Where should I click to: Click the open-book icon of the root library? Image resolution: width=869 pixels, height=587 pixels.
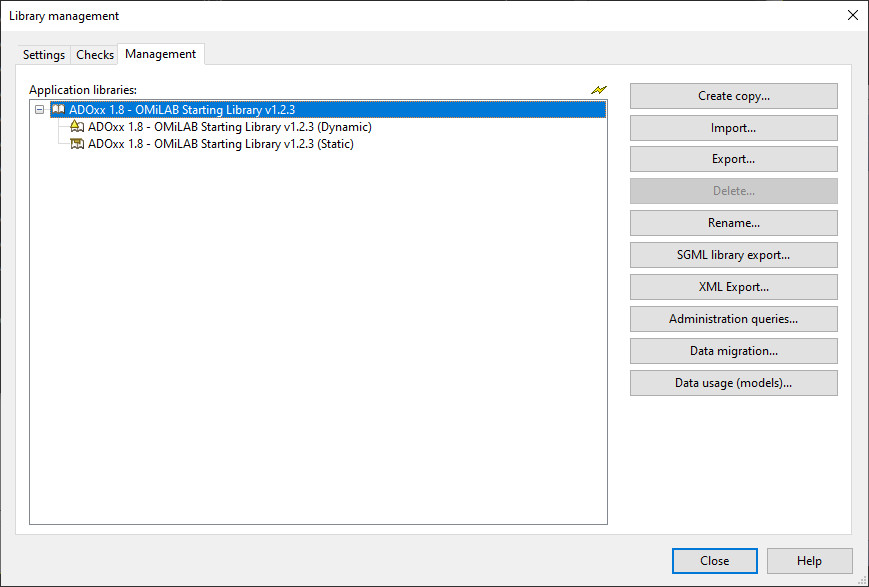tap(58, 110)
